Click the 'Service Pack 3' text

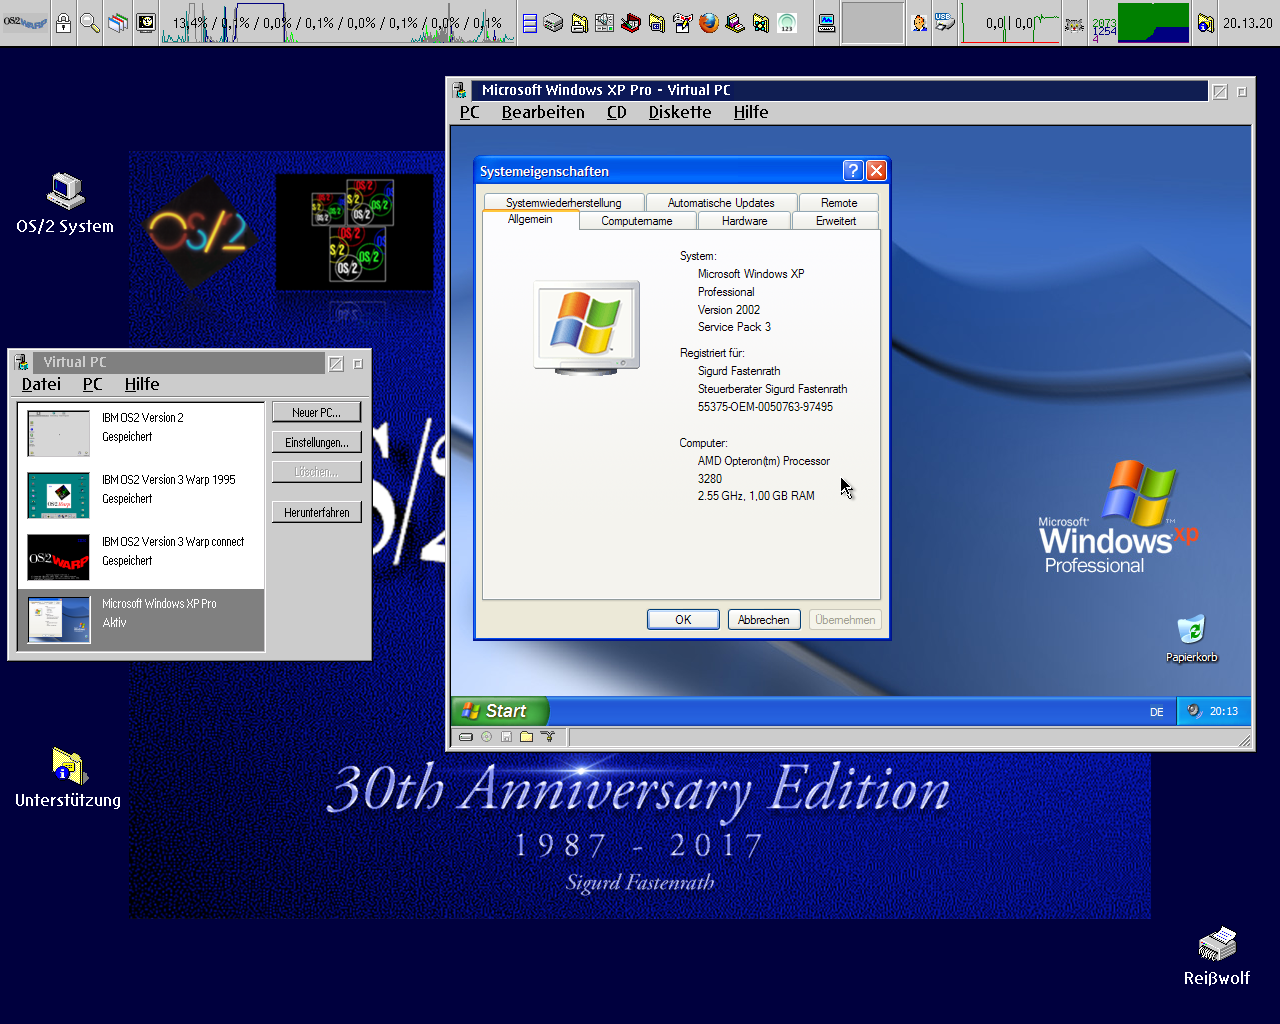(x=734, y=327)
